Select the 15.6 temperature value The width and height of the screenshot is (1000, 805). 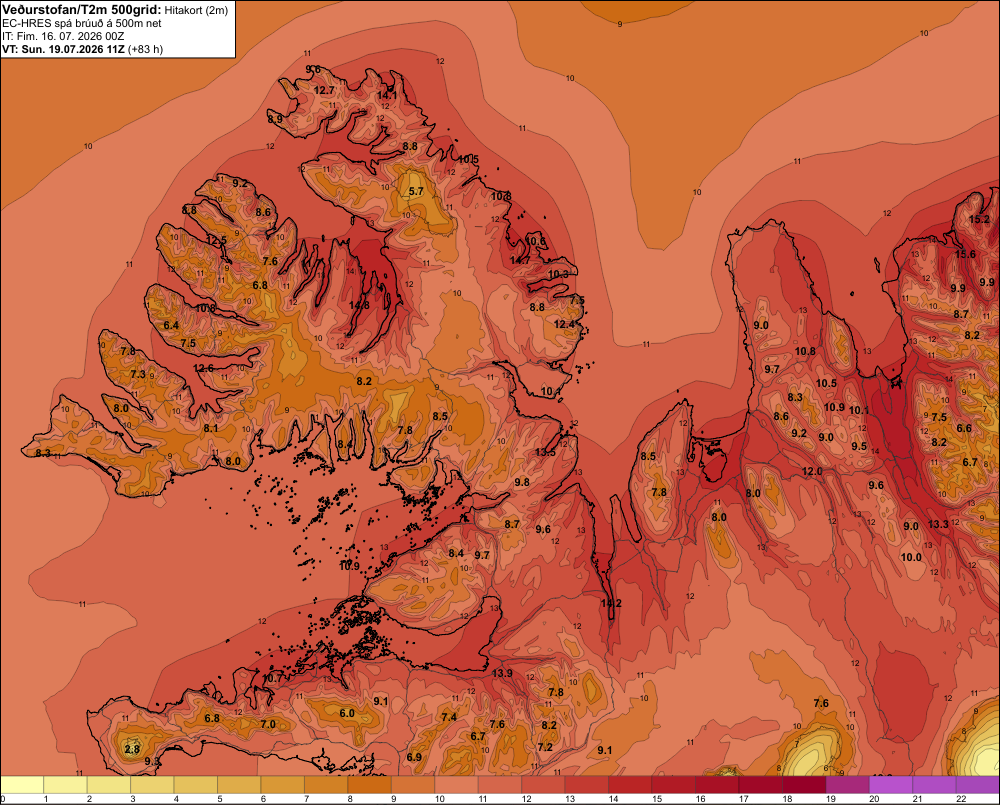point(965,254)
